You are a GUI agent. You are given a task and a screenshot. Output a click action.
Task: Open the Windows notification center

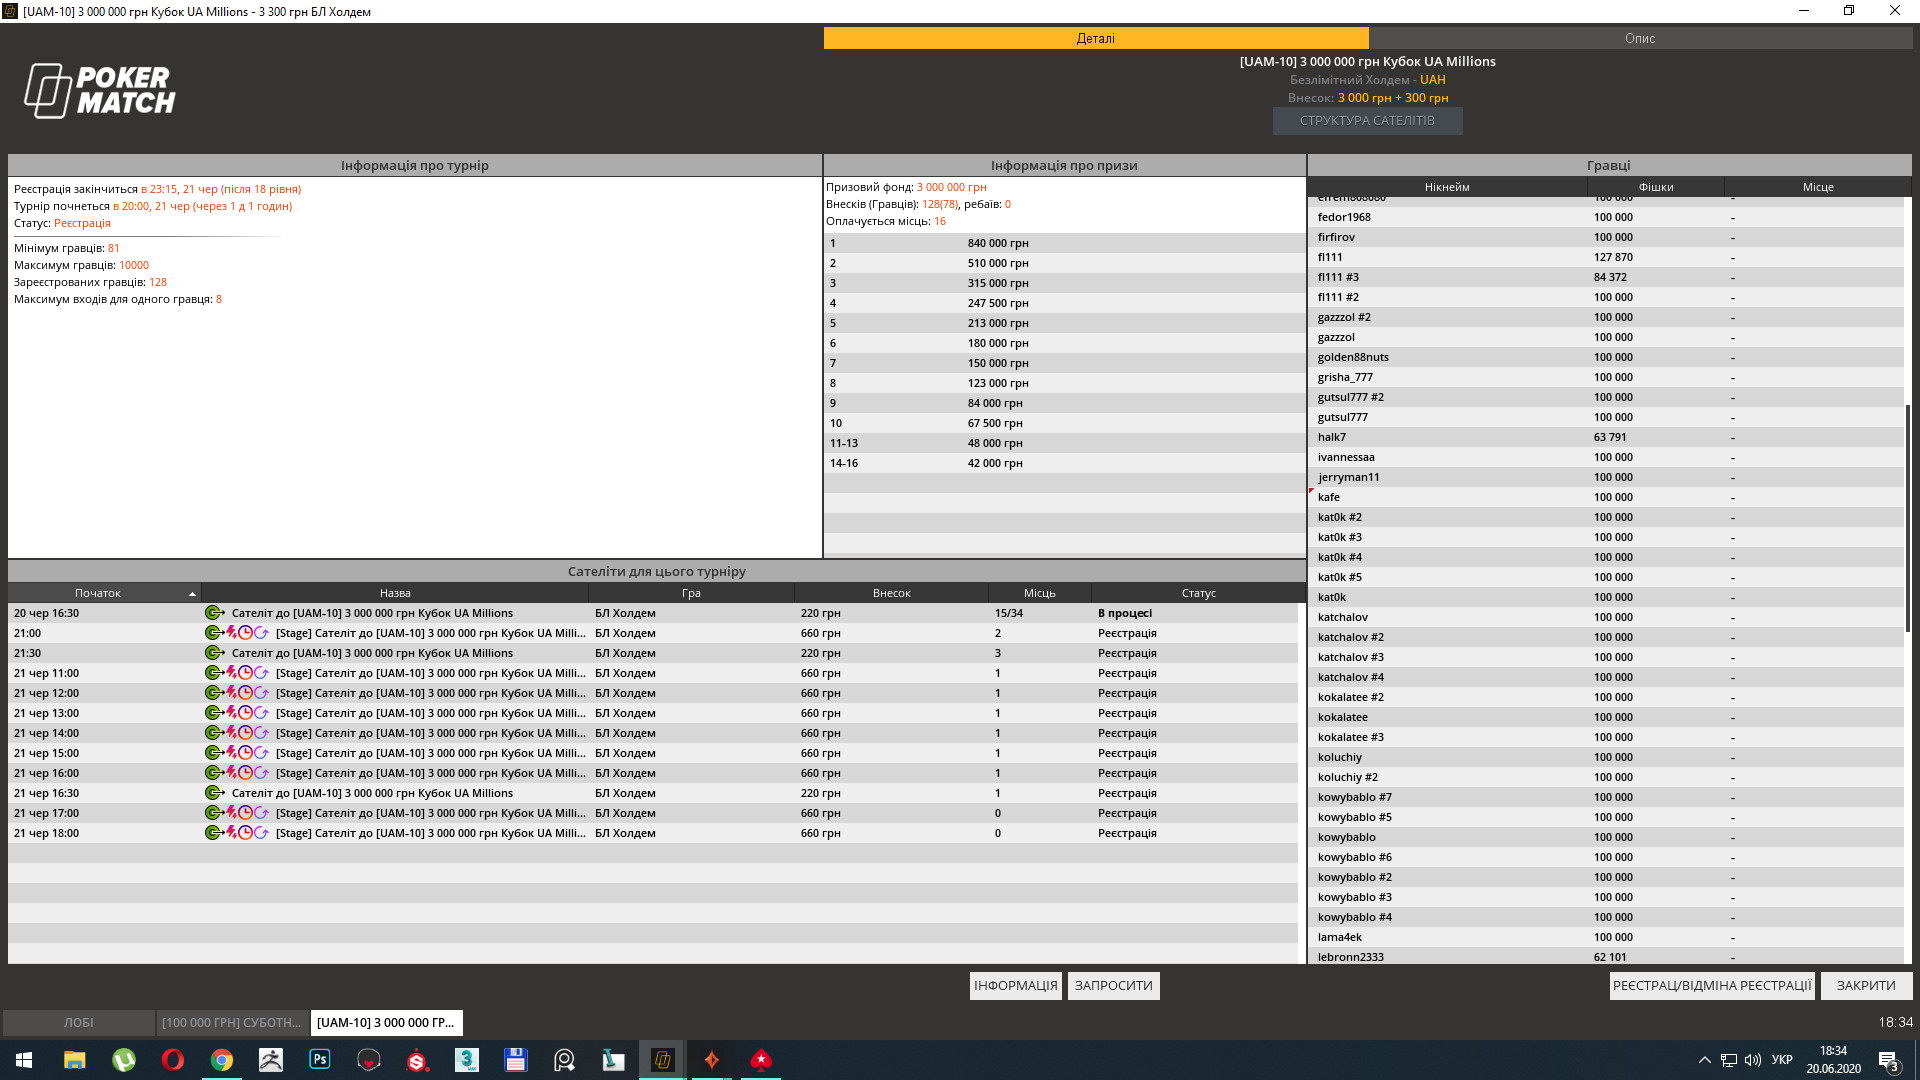click(x=1889, y=1060)
